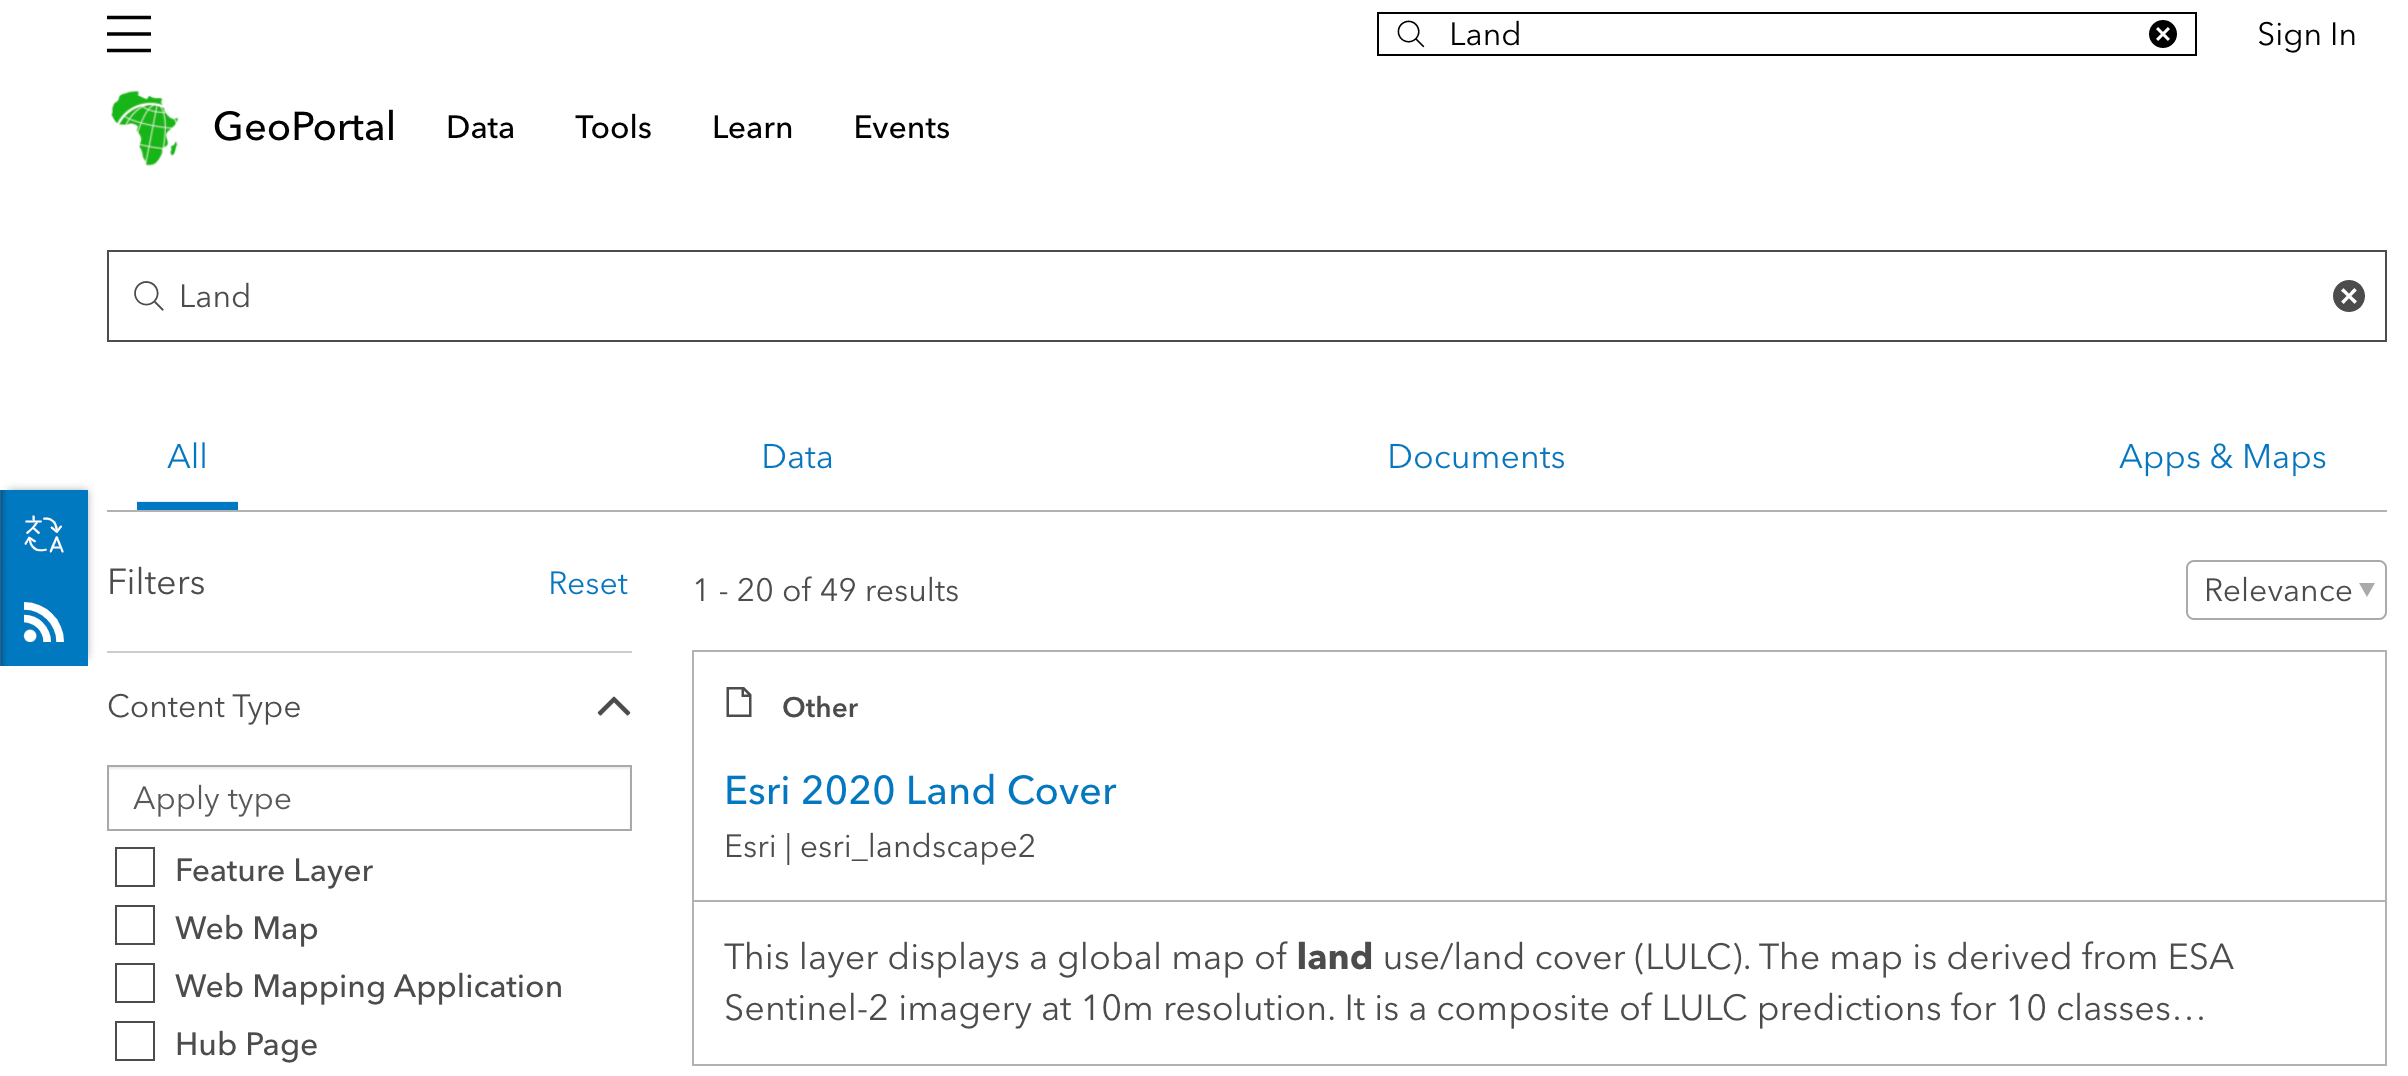Open the language translation side button
Viewport: 2408px width, 1076px height.
tap(44, 534)
